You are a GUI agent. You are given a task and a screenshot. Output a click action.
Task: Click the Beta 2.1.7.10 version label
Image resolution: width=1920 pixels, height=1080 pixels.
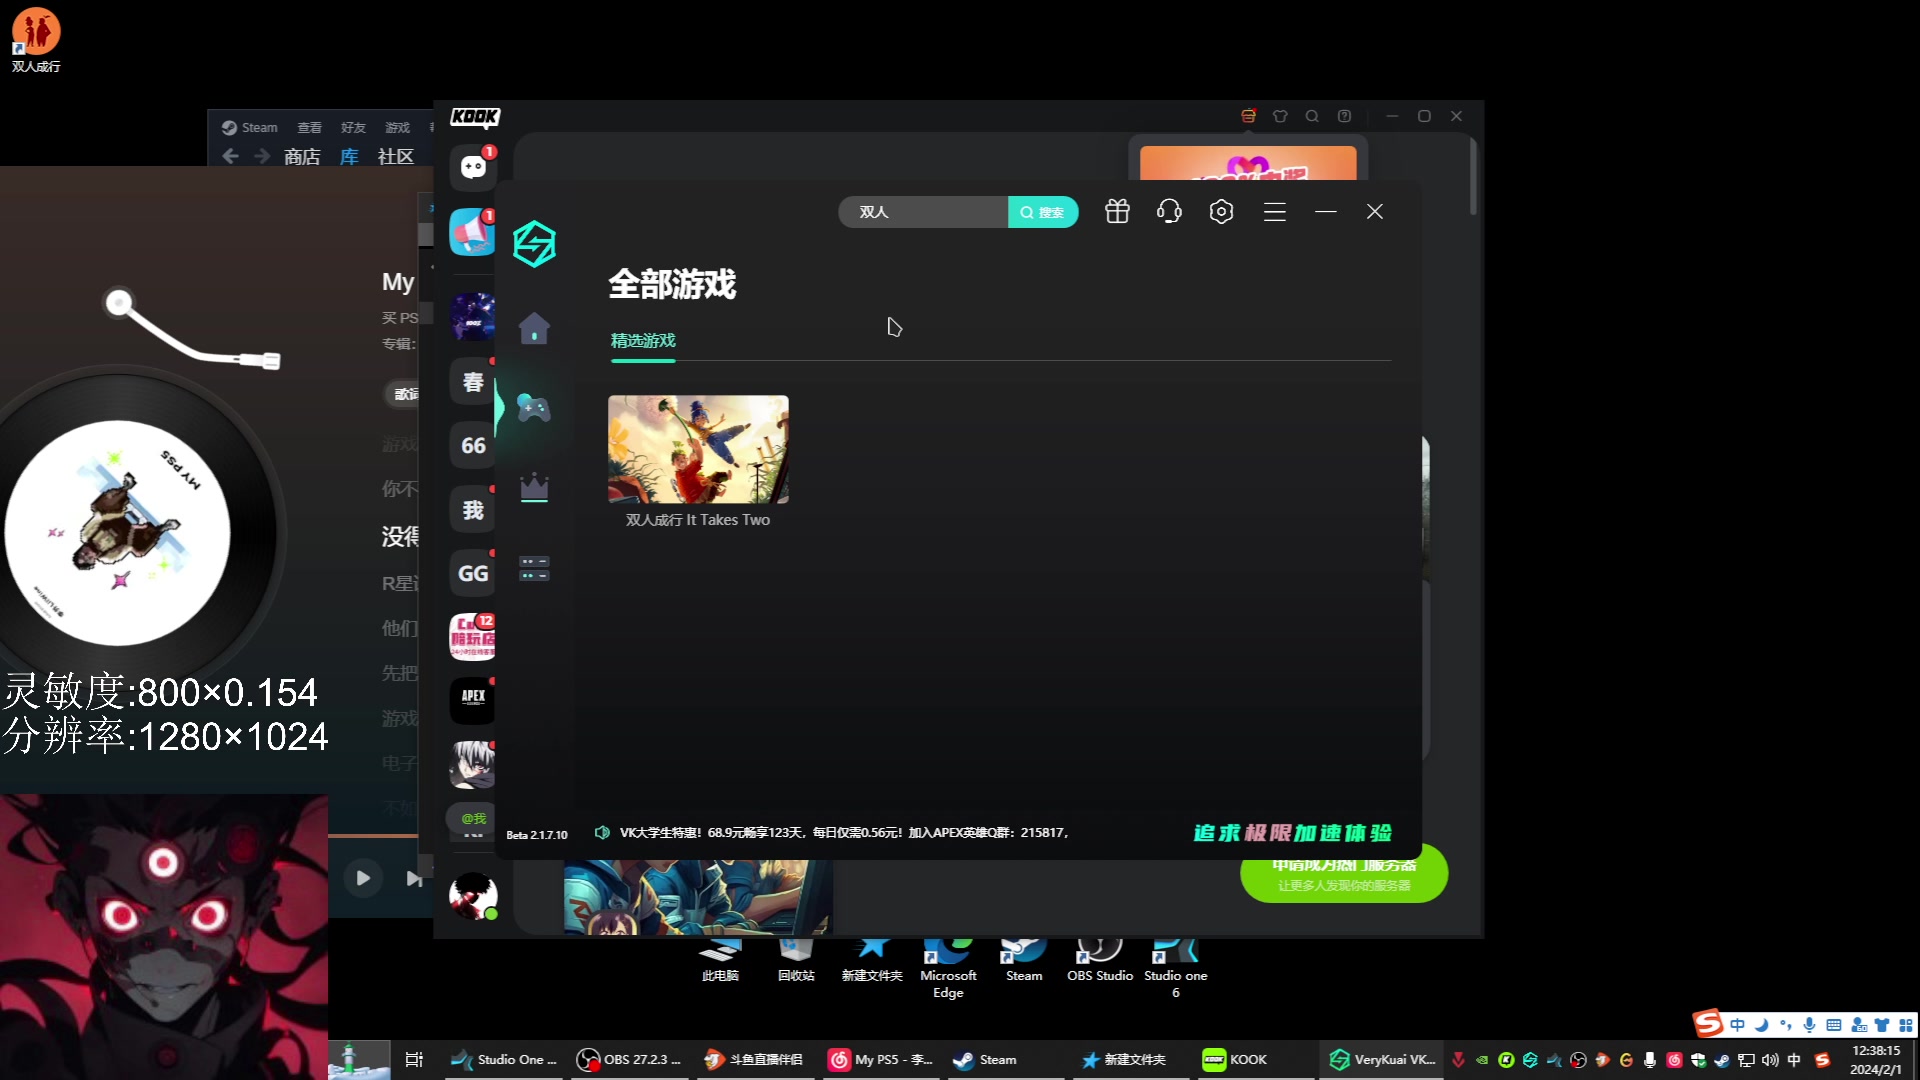click(x=537, y=835)
